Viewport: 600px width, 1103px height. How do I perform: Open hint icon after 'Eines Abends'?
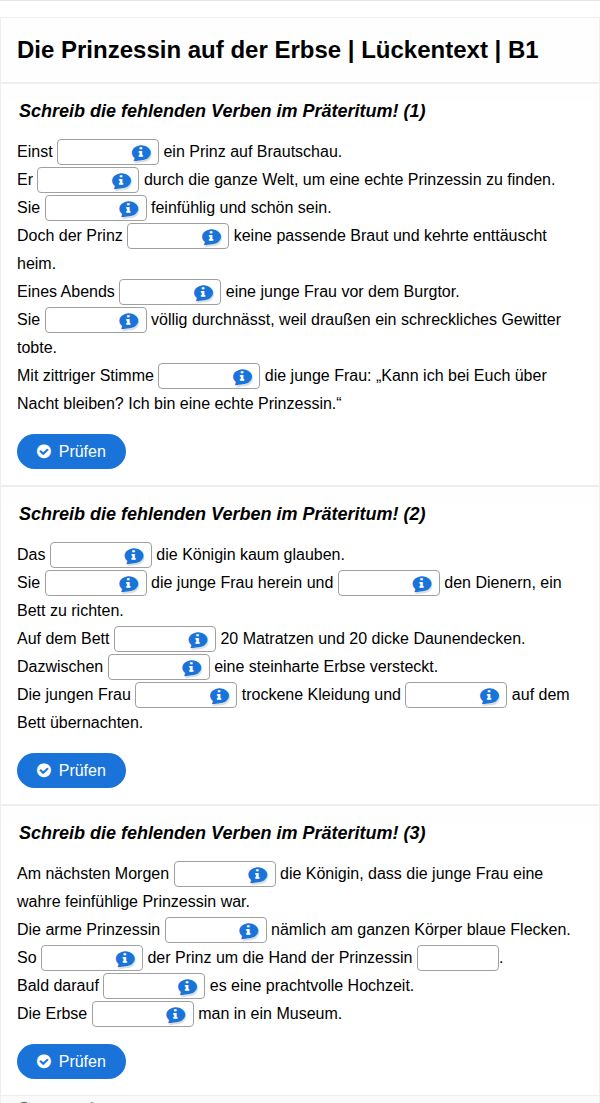tap(204, 293)
